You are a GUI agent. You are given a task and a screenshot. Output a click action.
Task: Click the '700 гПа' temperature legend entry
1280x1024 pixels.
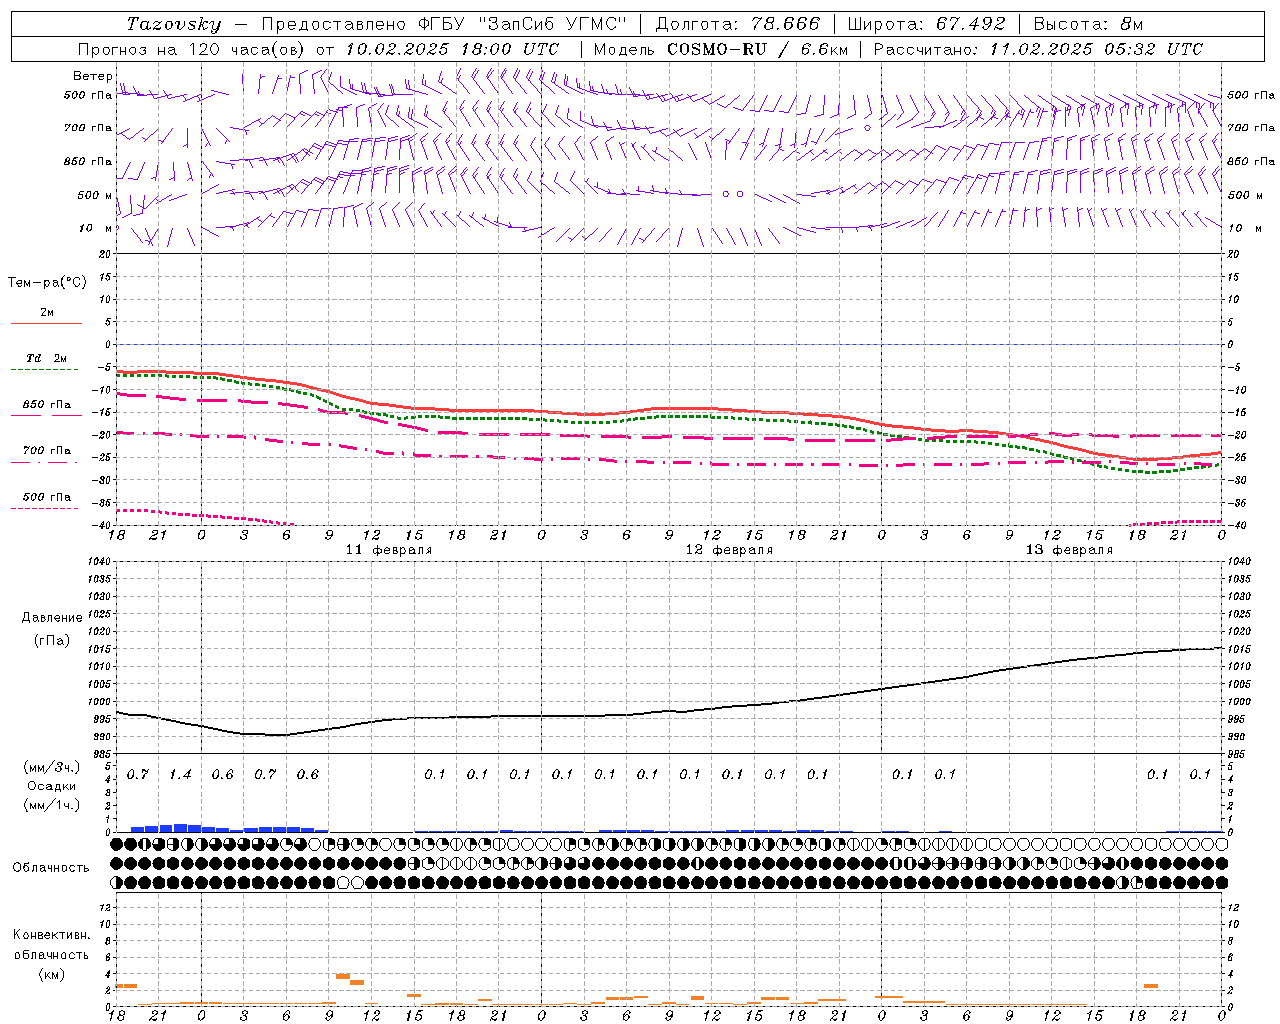point(47,451)
